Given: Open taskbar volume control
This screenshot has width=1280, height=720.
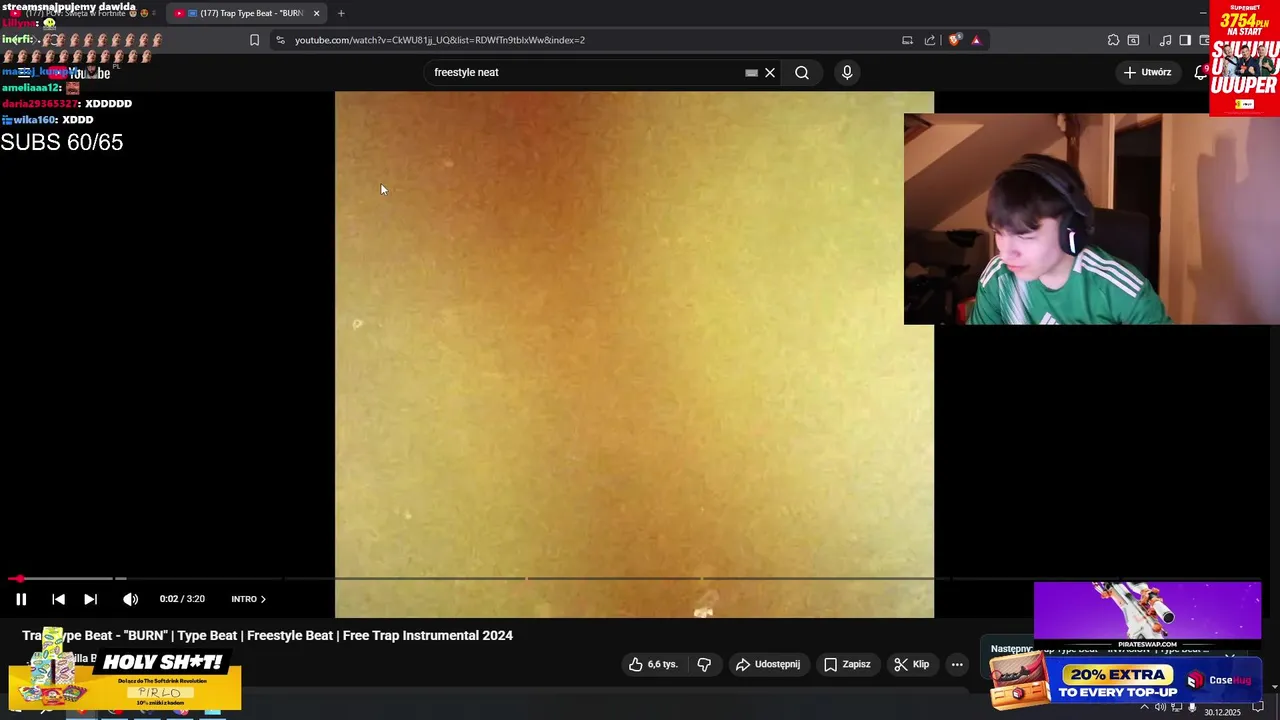Looking at the screenshot, I should click(x=1161, y=707).
